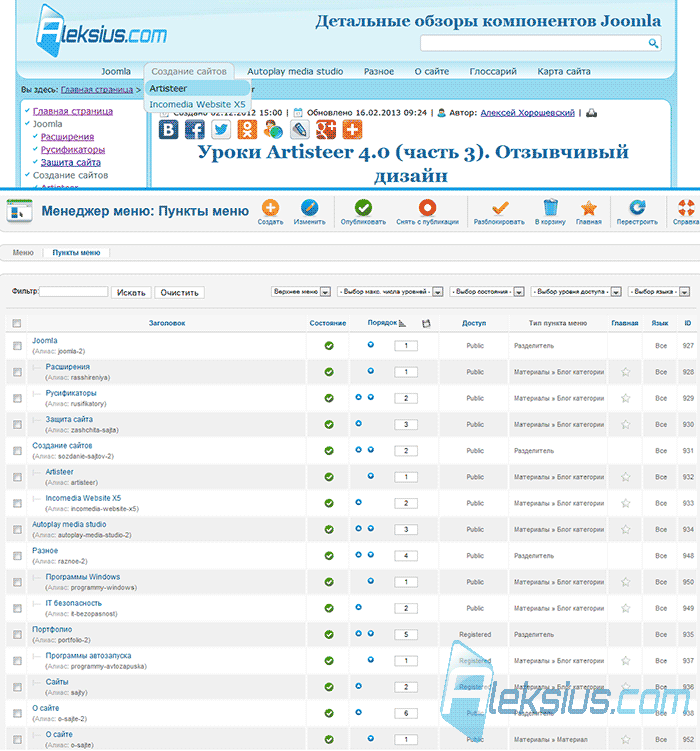Open the Верхнее меню dropdown
The image size is (700, 751).
pos(301,292)
